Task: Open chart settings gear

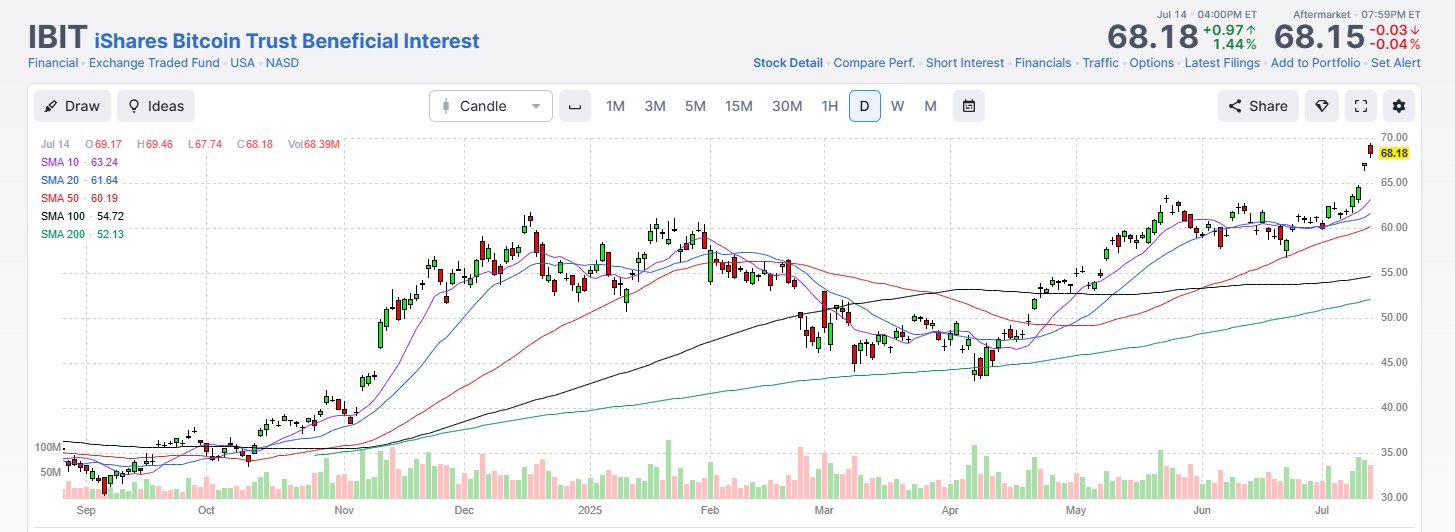Action: pyautogui.click(x=1399, y=106)
